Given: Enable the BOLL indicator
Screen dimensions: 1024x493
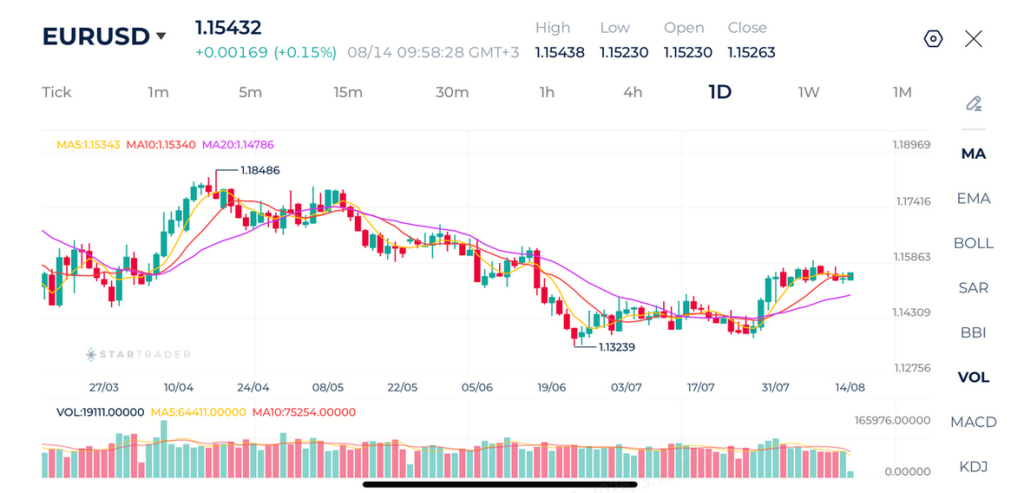Looking at the screenshot, I should point(974,244).
